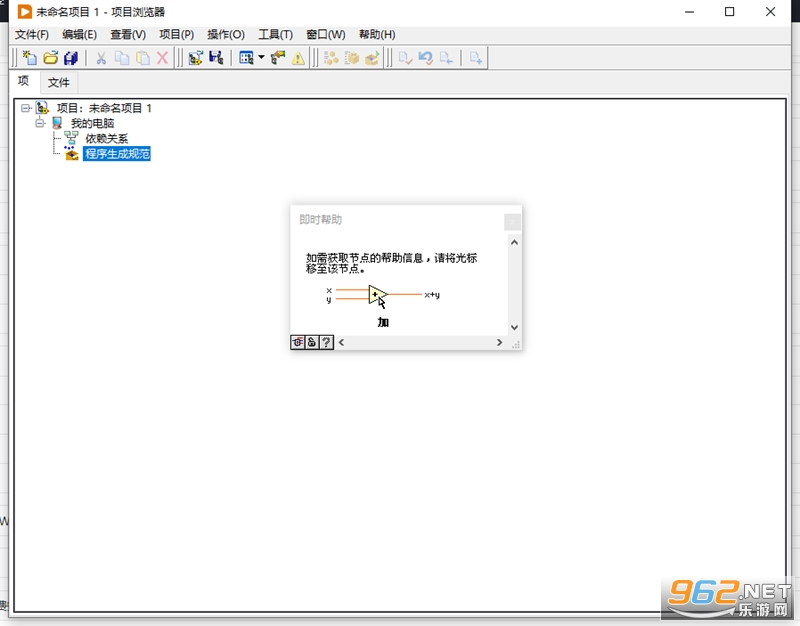The image size is (800, 626).
Task: Click the project root icon in tree
Action: (42, 108)
